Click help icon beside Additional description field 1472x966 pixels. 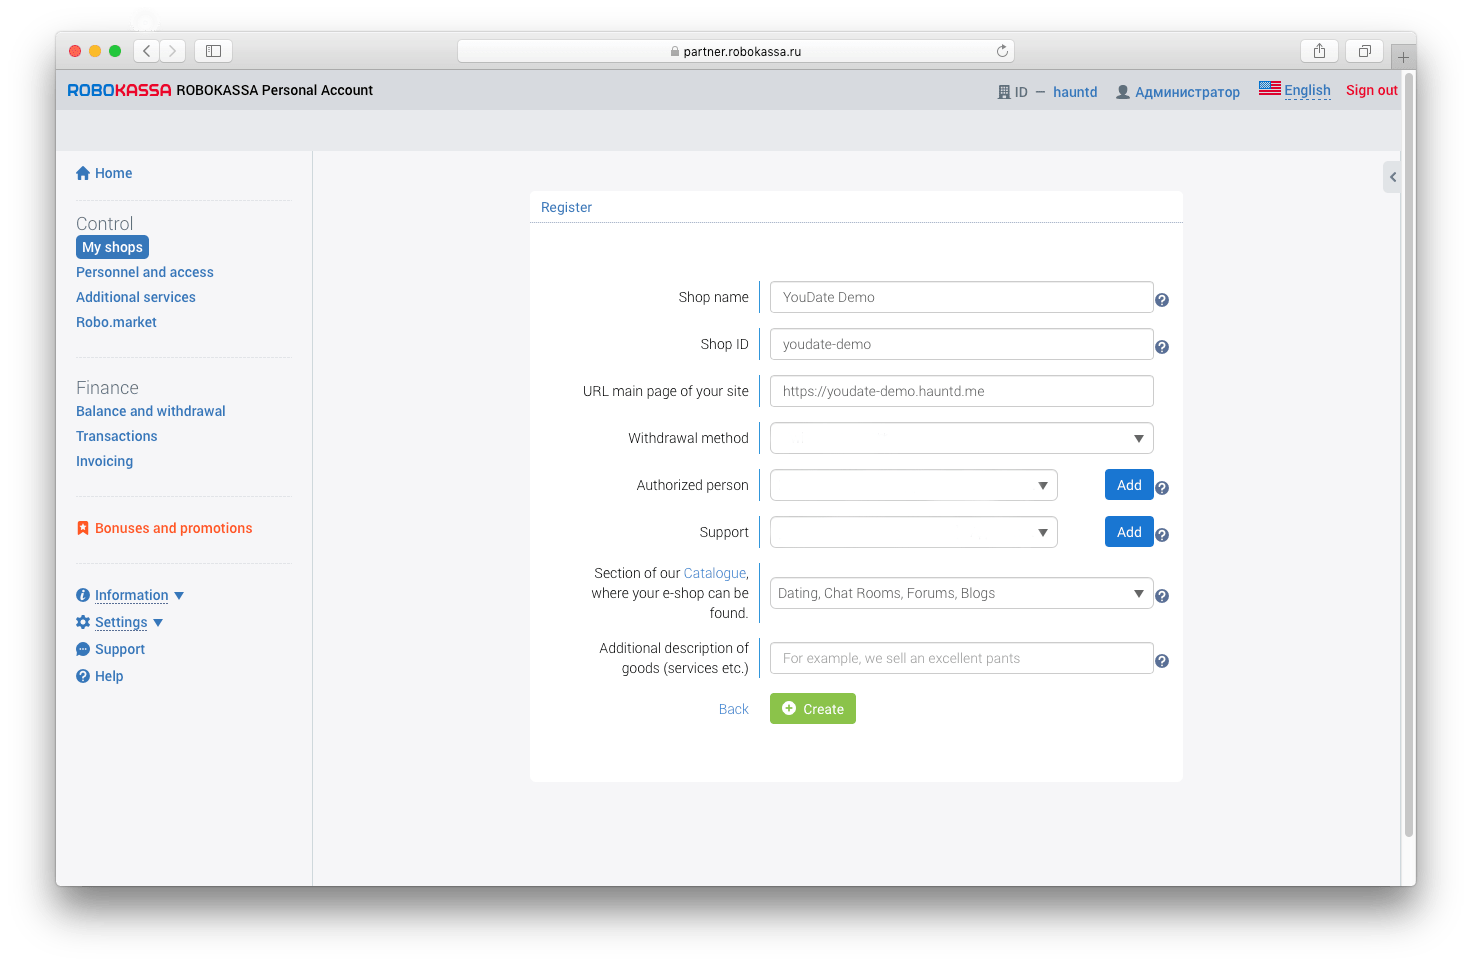click(x=1162, y=661)
